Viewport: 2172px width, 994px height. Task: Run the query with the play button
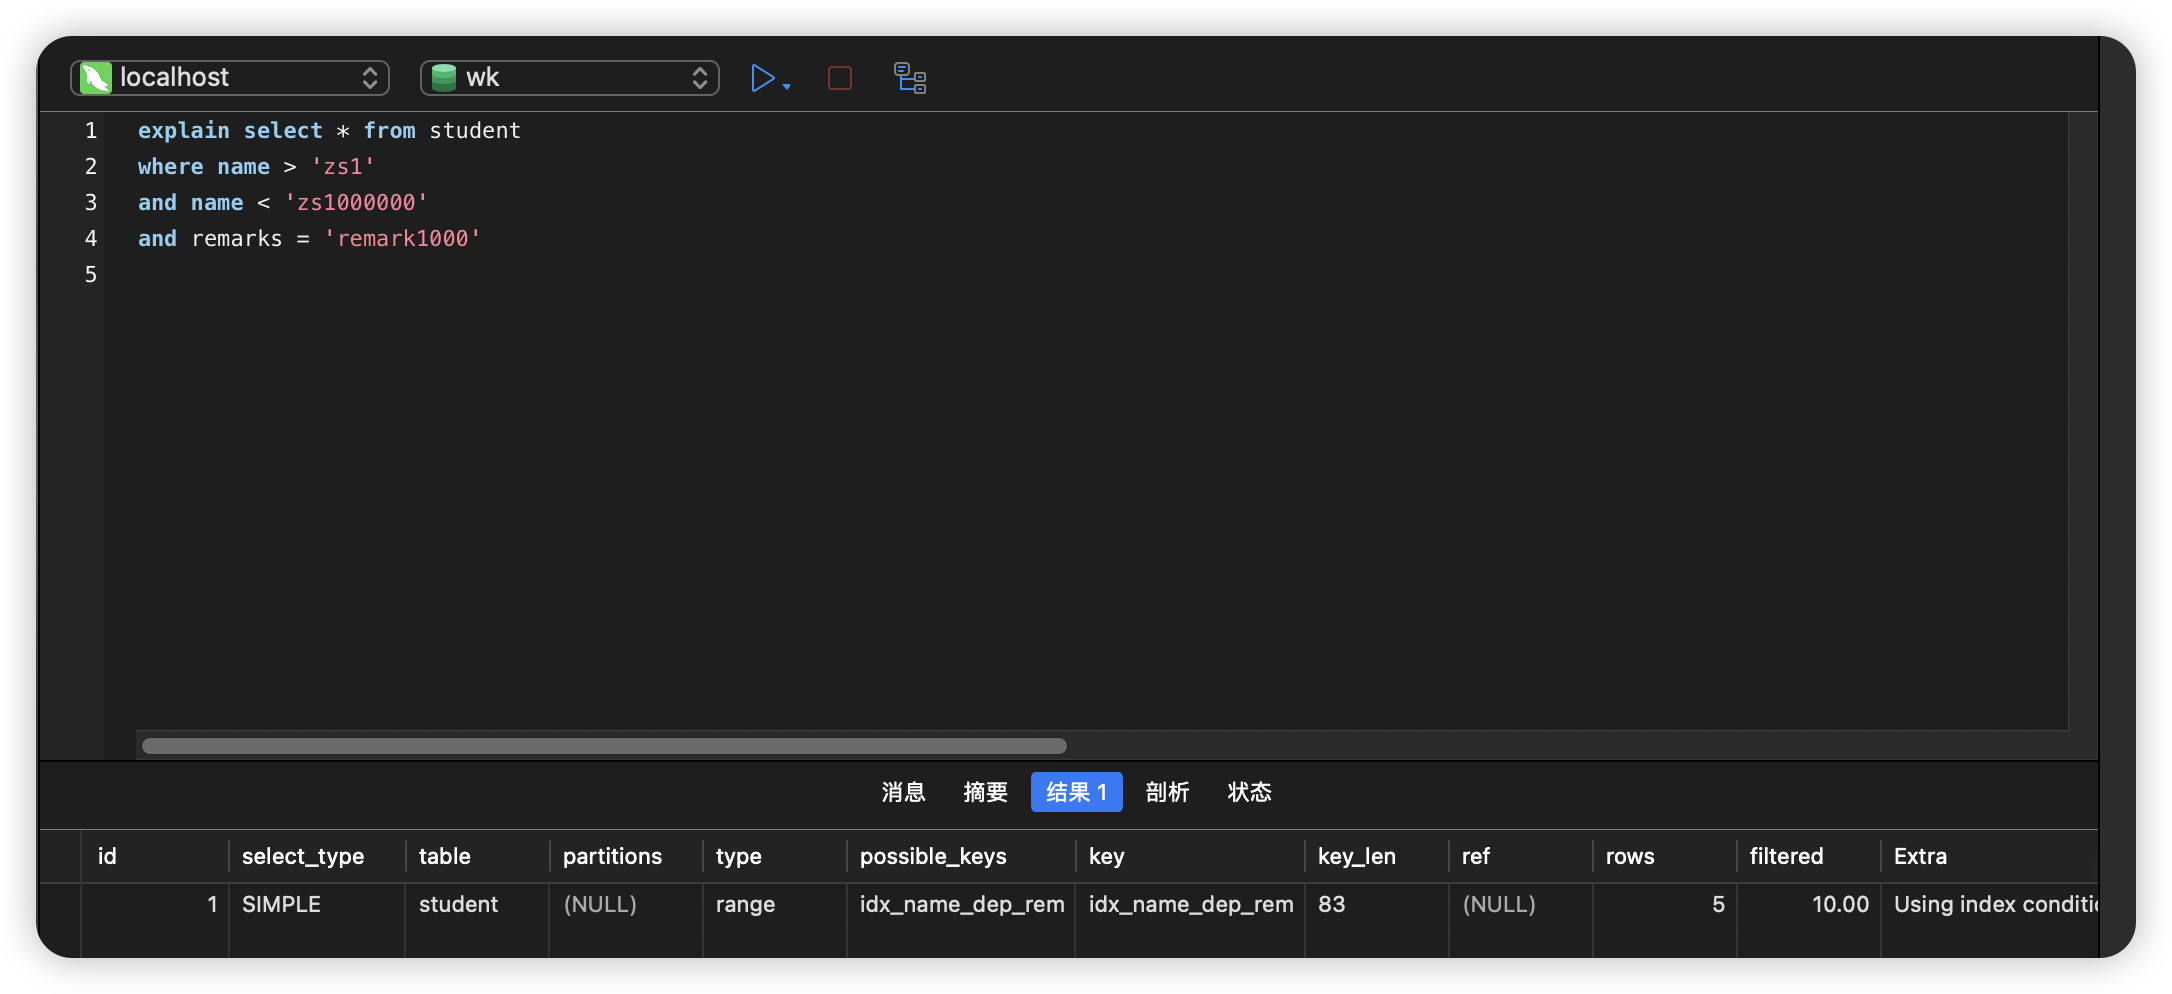pos(762,78)
